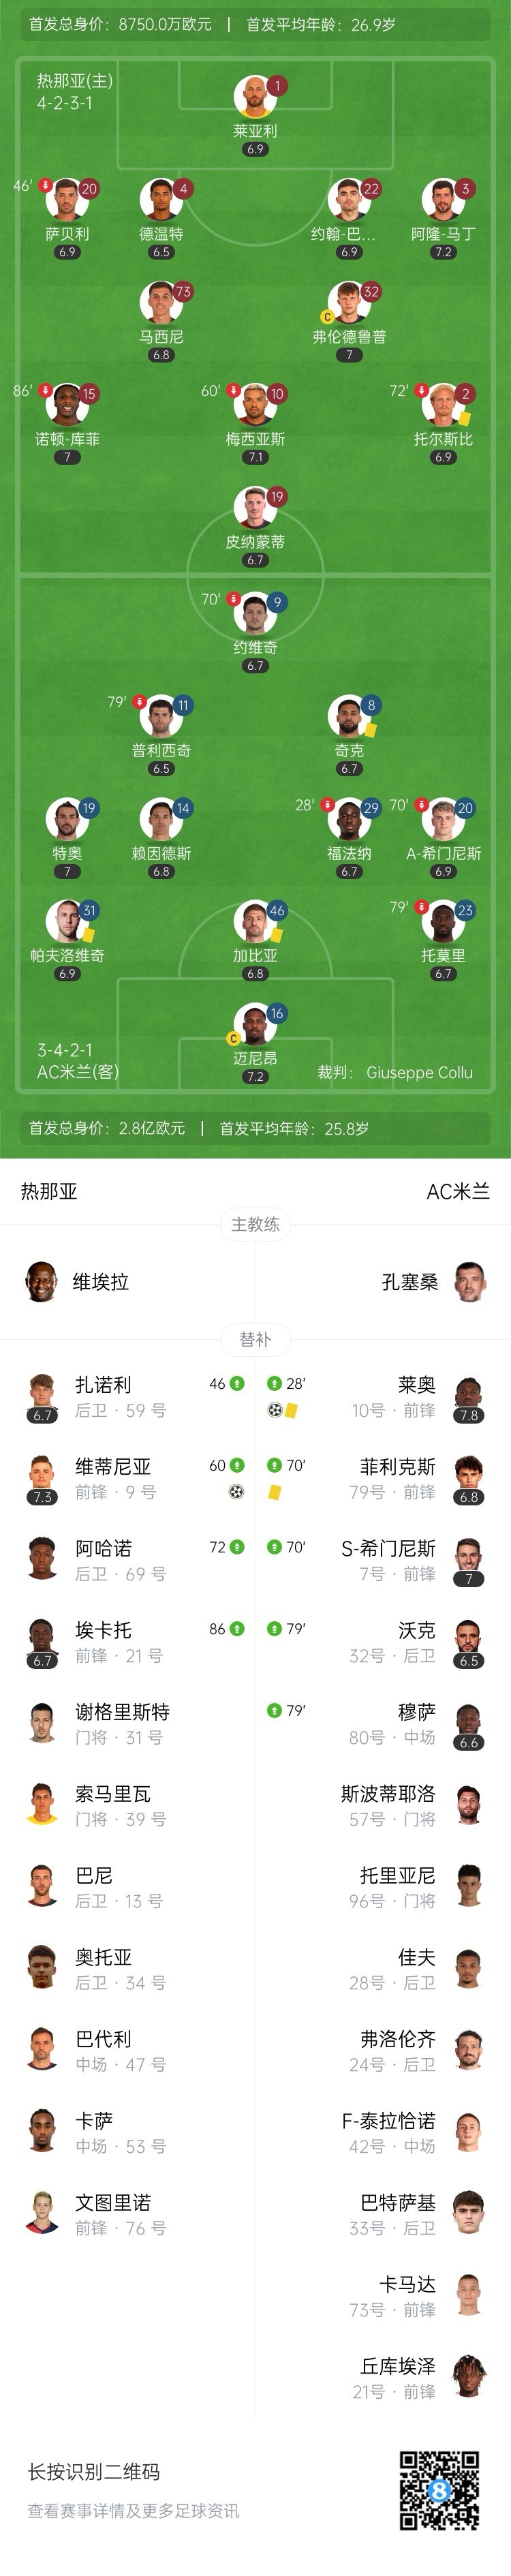Click the red substitution arrow on 萨贝利
This screenshot has width=511, height=2576.
coord(45,185)
